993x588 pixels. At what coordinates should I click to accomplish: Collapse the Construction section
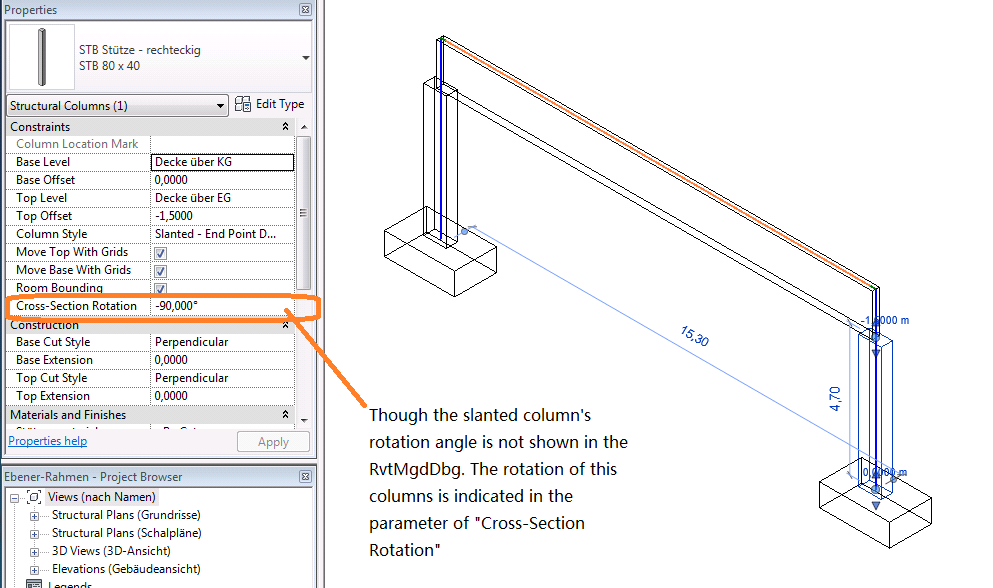285,323
